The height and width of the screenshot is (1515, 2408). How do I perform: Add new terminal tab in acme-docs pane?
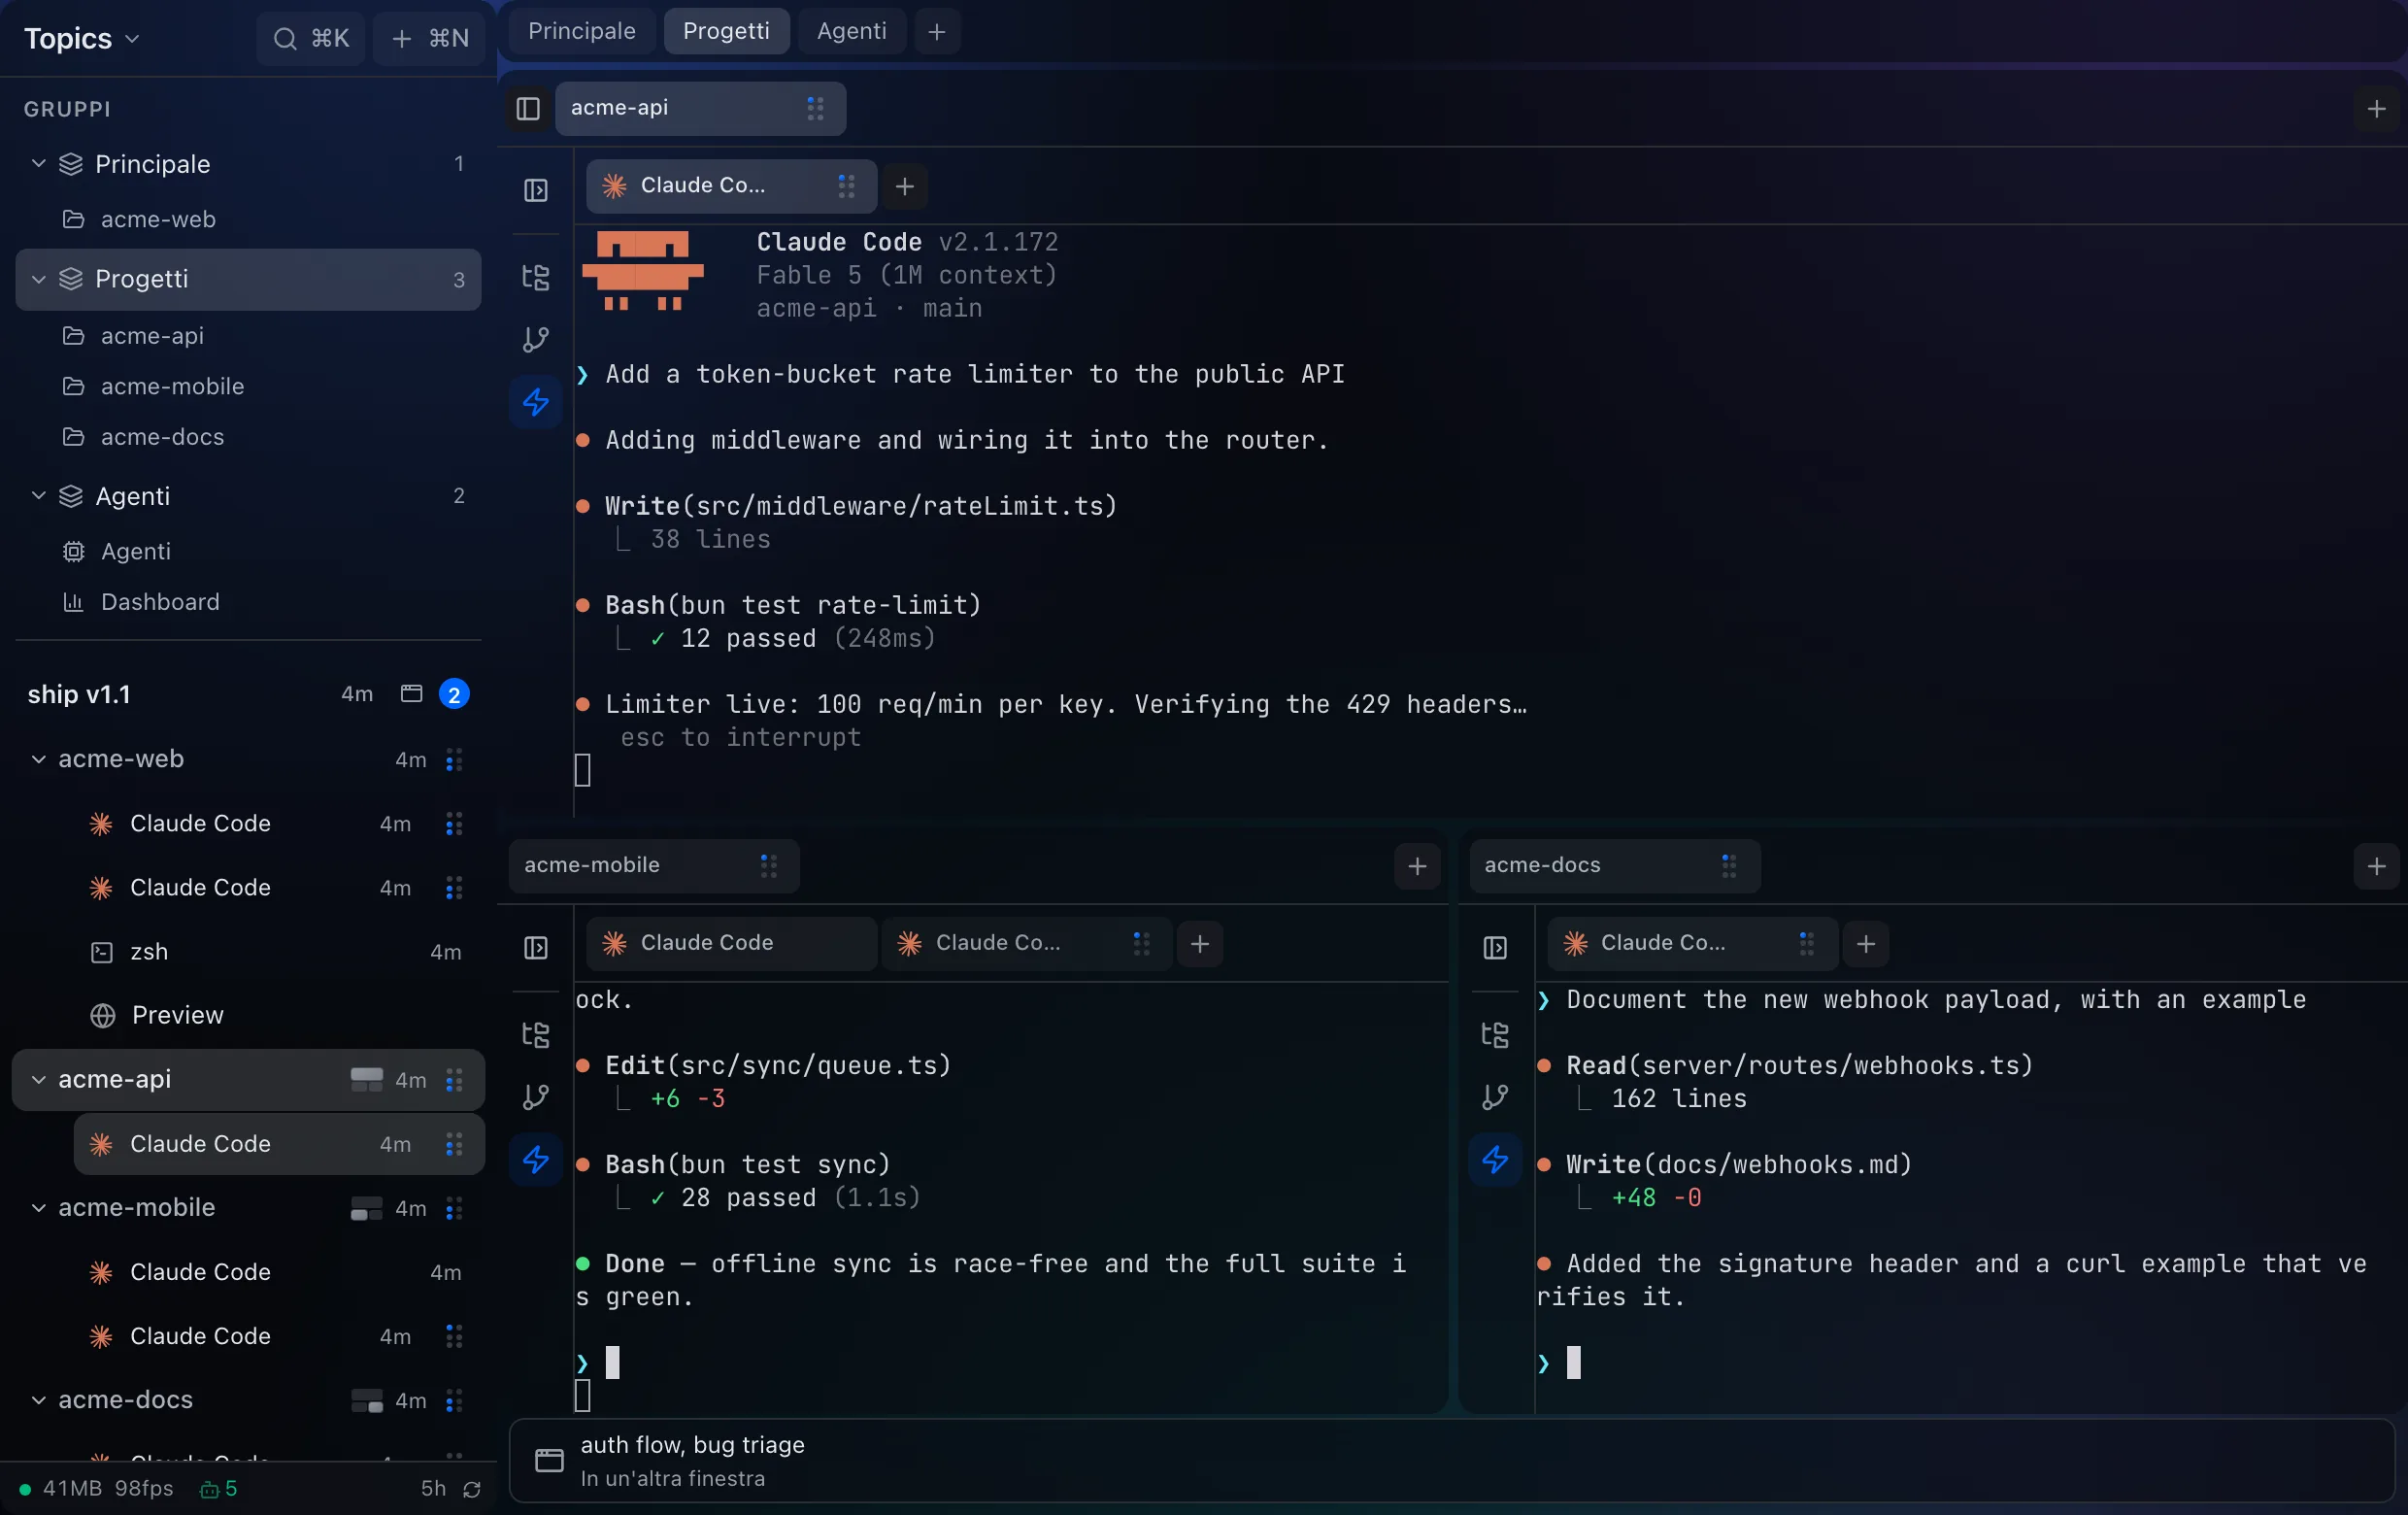(x=1865, y=943)
